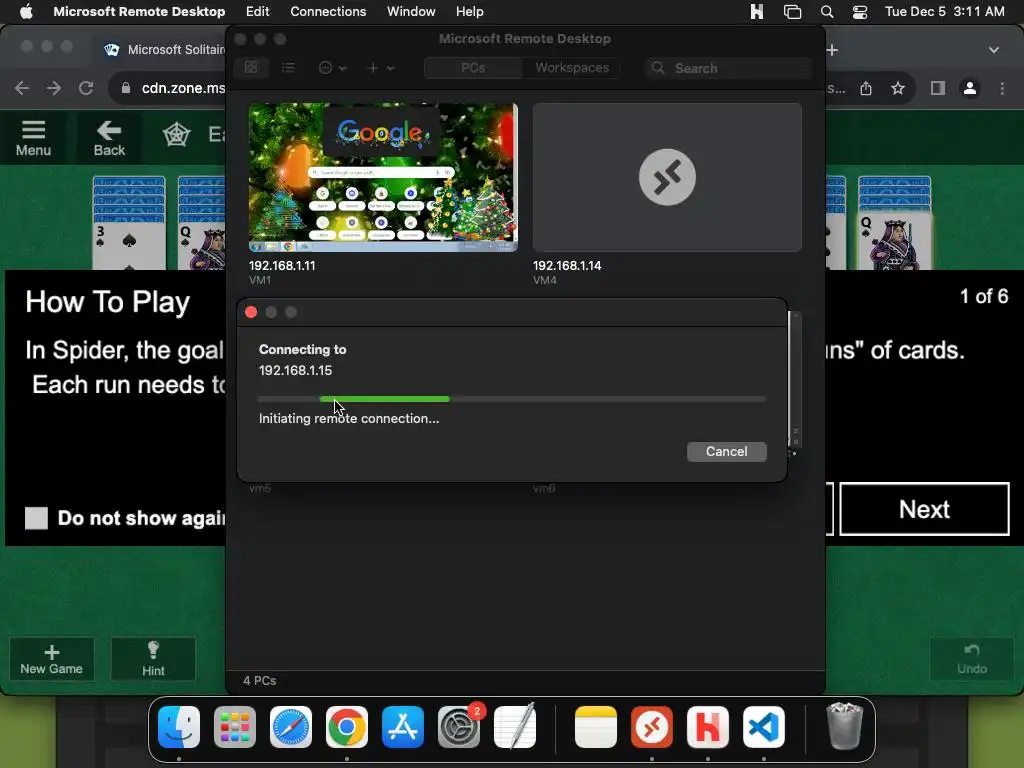Image resolution: width=1024 pixels, height=768 pixels.
Task: Click the connection progress bar
Action: point(512,398)
